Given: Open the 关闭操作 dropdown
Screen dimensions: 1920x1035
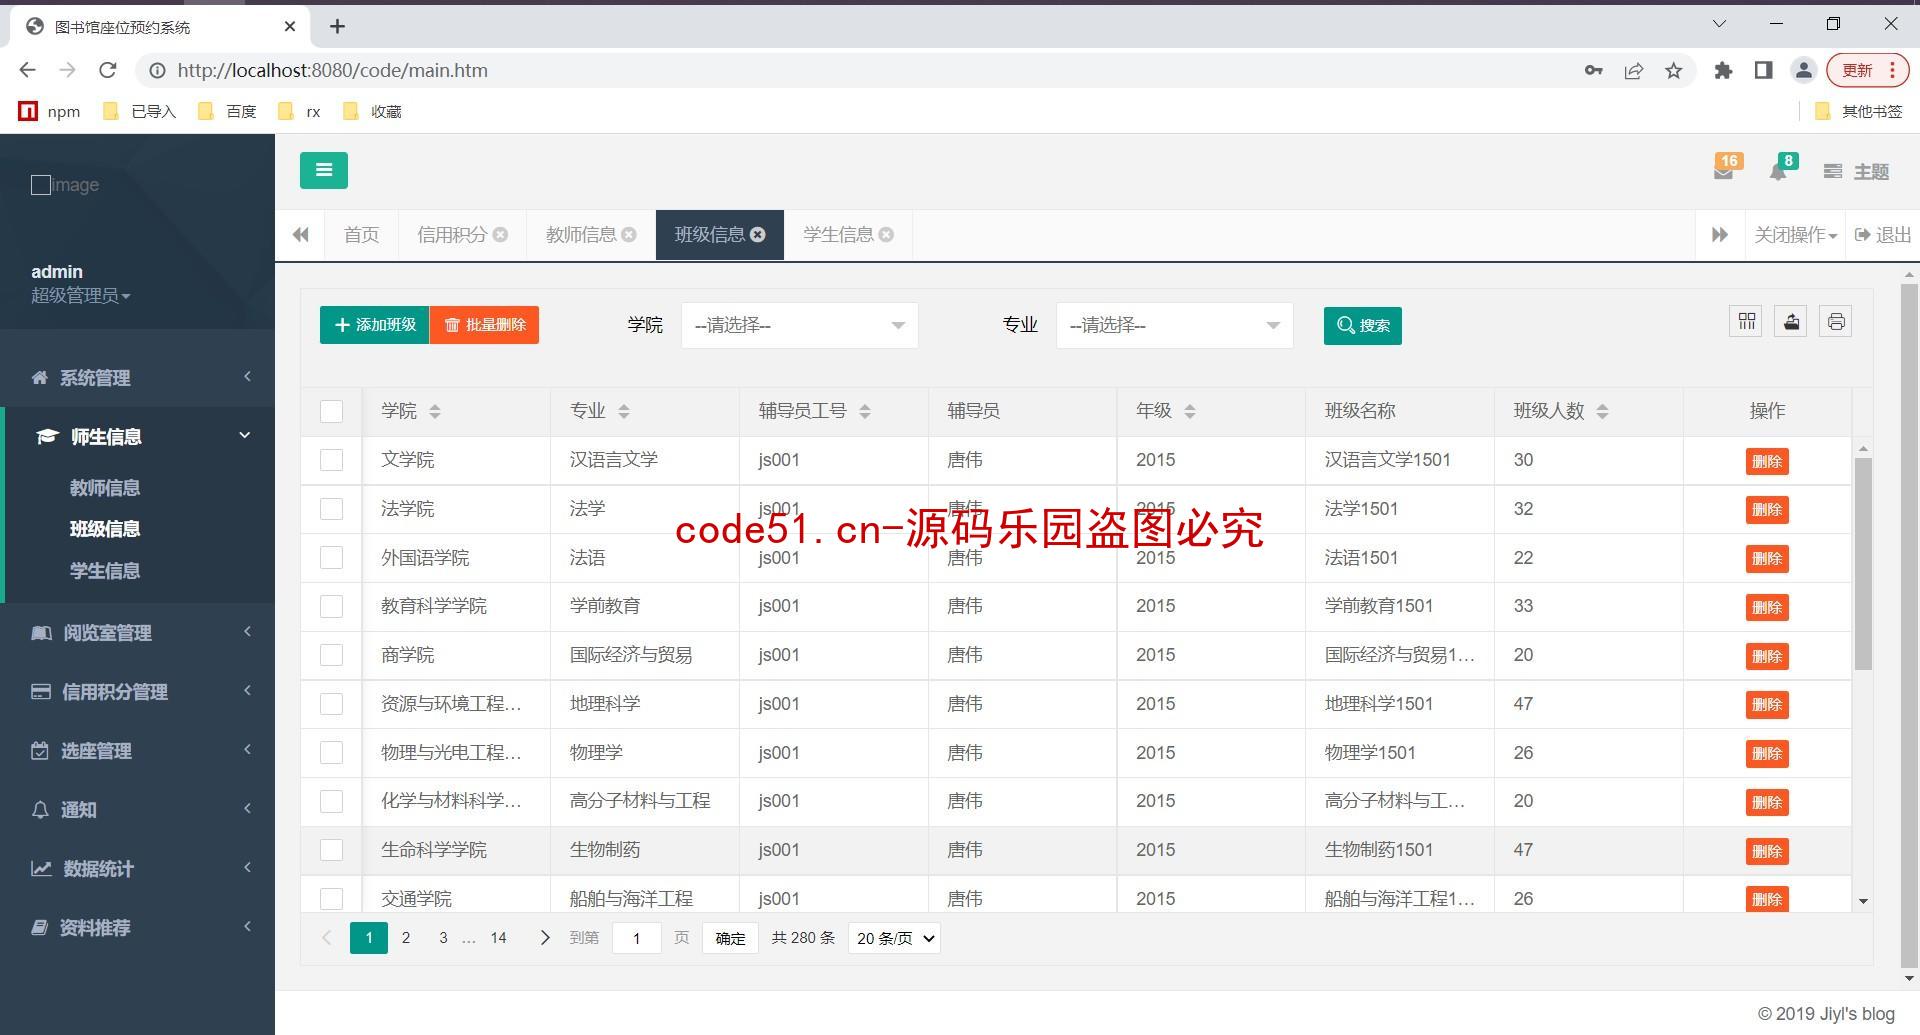Looking at the screenshot, I should tap(1795, 235).
